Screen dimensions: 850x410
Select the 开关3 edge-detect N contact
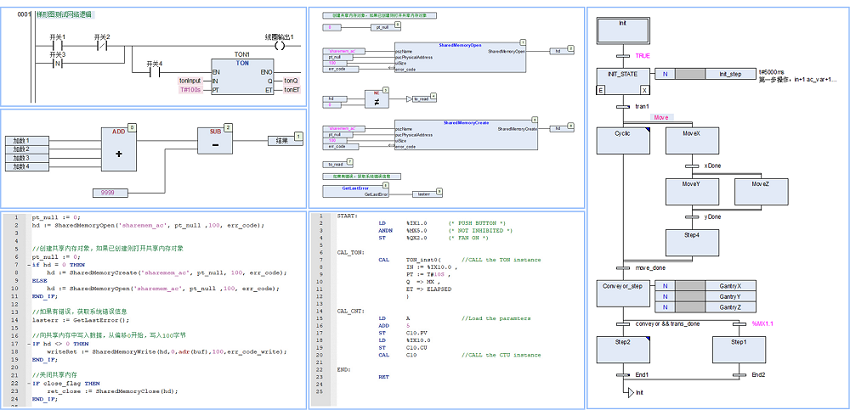click(x=57, y=64)
